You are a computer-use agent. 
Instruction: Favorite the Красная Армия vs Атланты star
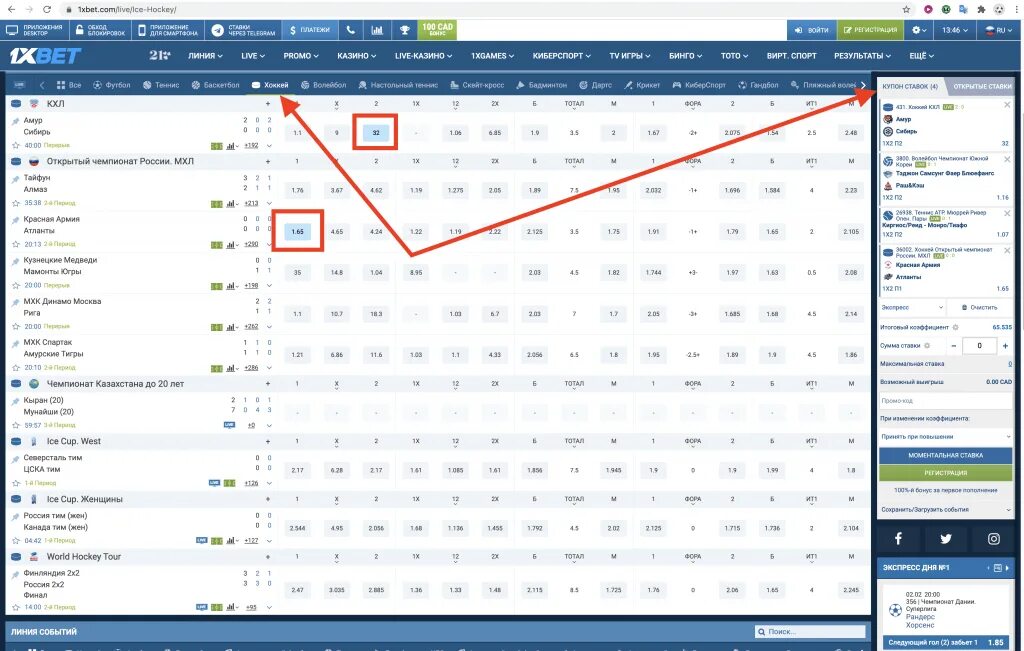(16, 244)
